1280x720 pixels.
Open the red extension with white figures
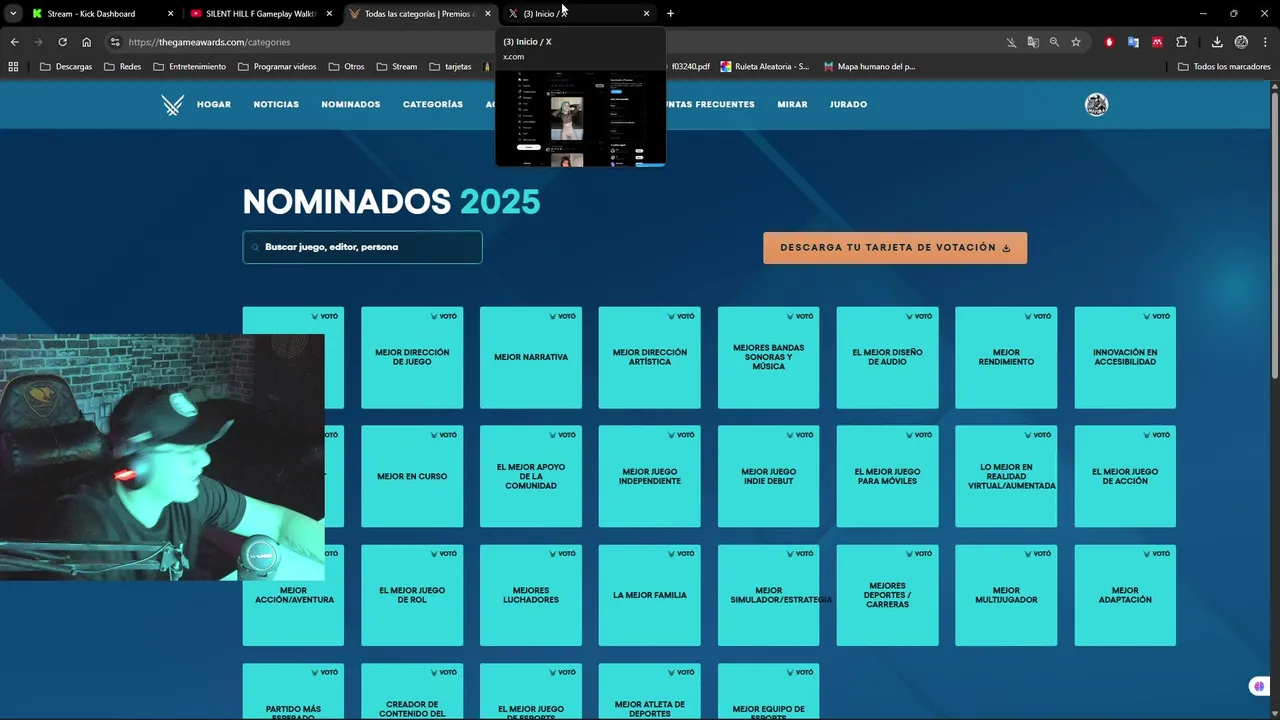pyautogui.click(x=1157, y=42)
